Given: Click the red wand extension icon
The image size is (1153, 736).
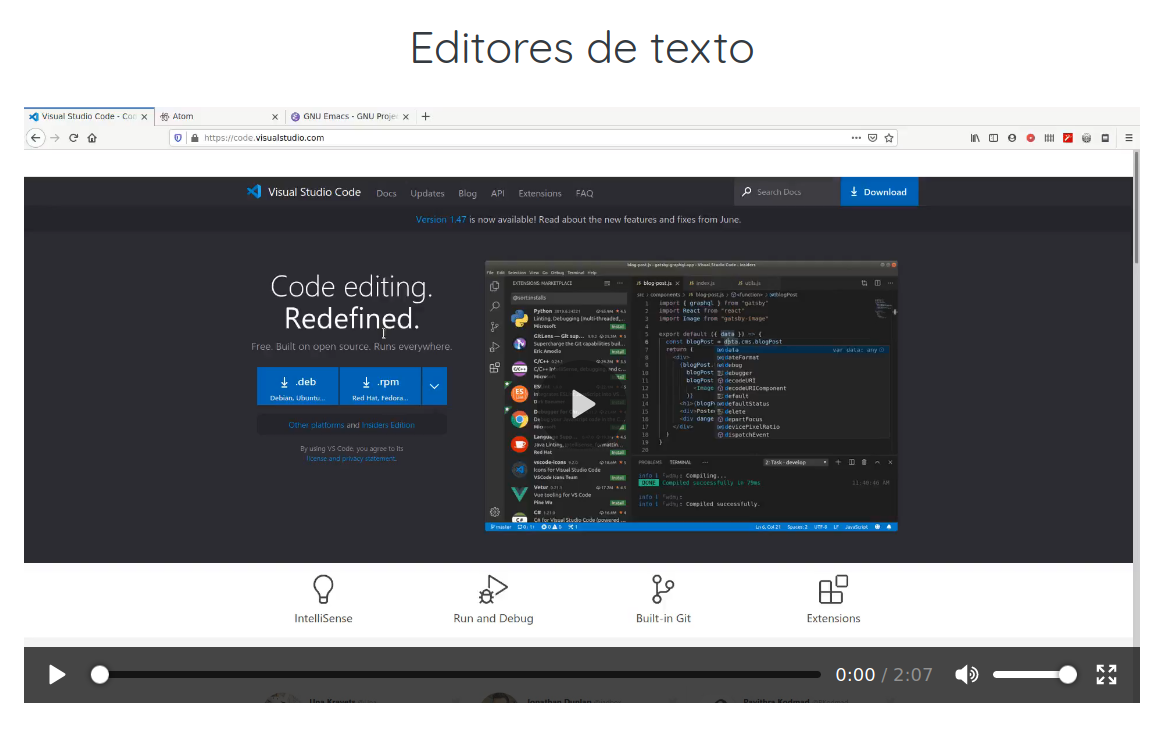Looking at the screenshot, I should [1068, 137].
